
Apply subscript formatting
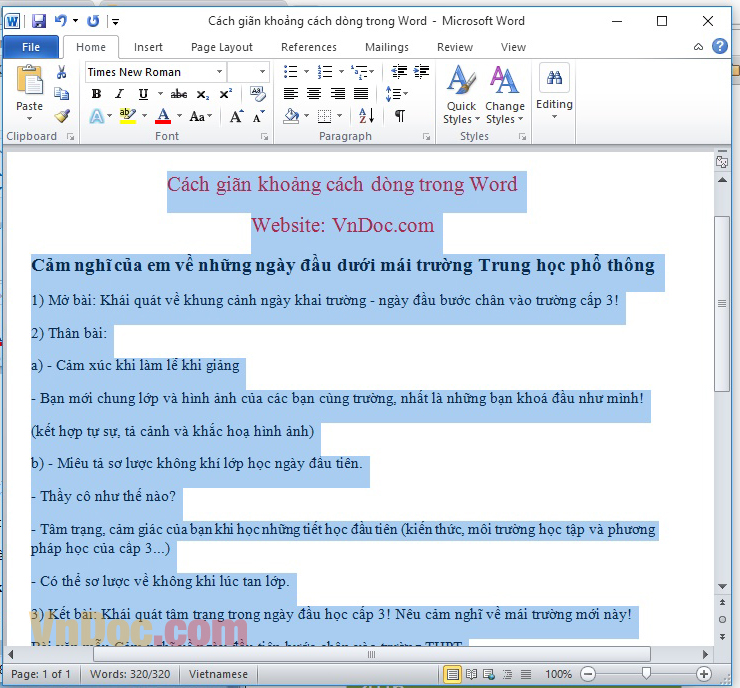point(202,94)
